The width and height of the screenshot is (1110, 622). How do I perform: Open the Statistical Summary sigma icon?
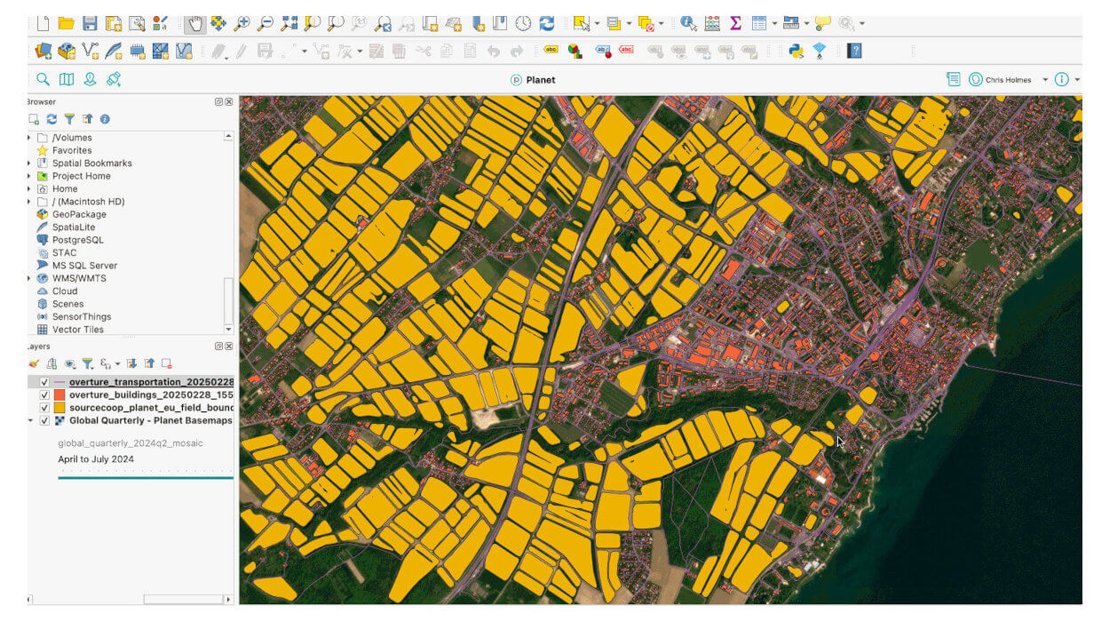(x=735, y=23)
